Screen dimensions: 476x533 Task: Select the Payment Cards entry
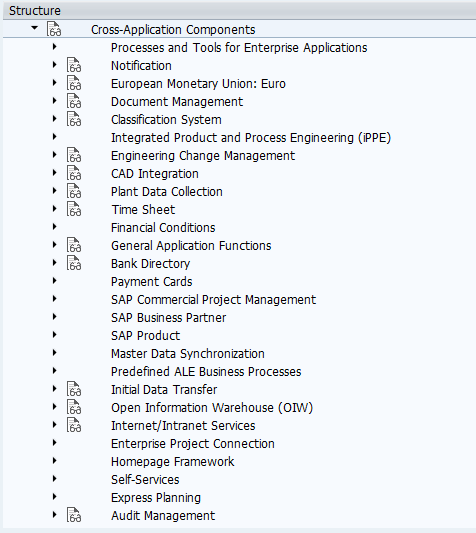point(152,282)
